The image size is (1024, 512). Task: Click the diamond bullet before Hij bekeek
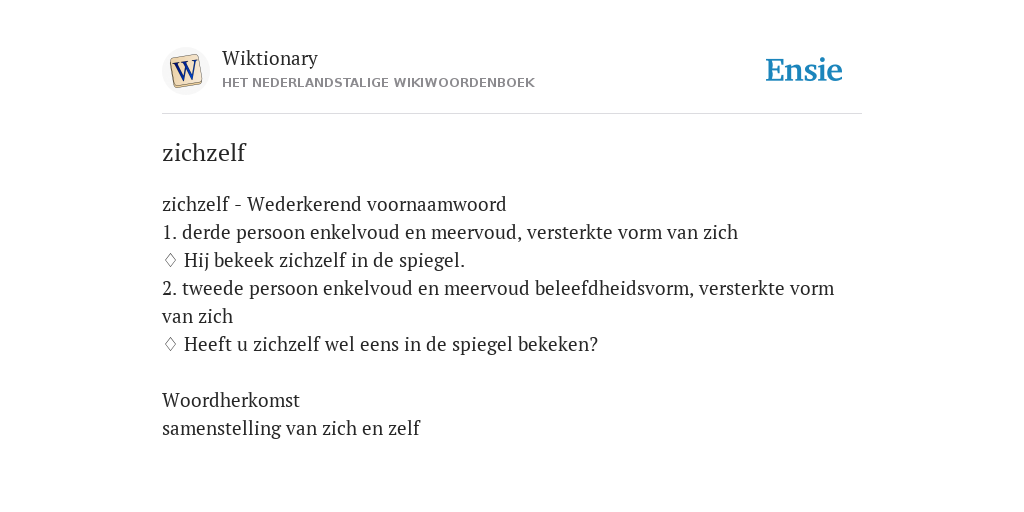tap(170, 261)
